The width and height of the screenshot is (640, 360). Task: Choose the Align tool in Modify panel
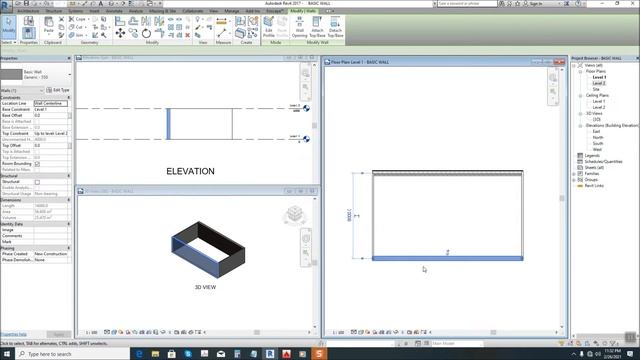click(120, 21)
